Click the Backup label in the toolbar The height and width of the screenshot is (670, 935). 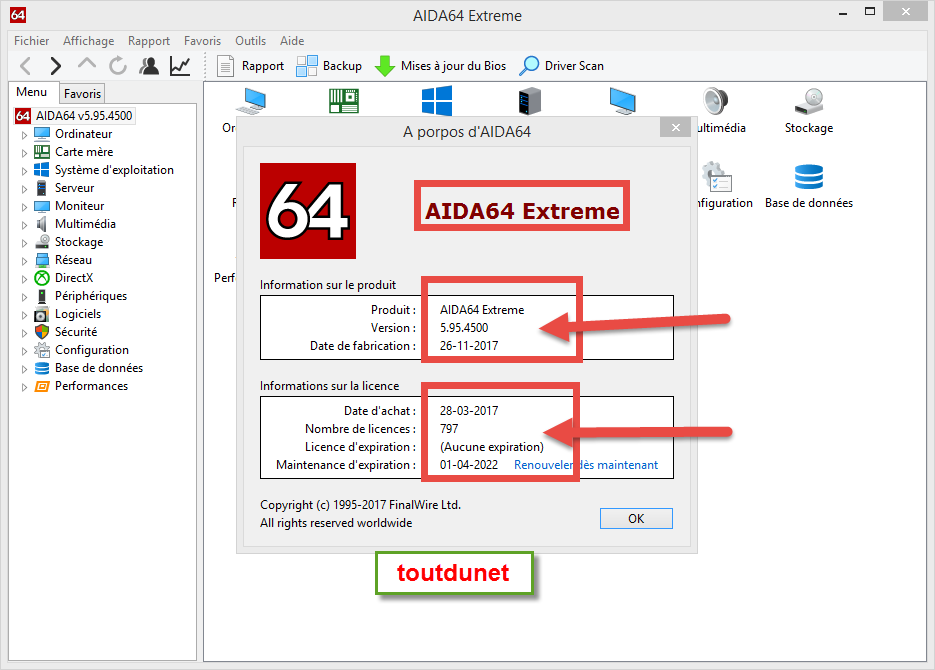342,66
